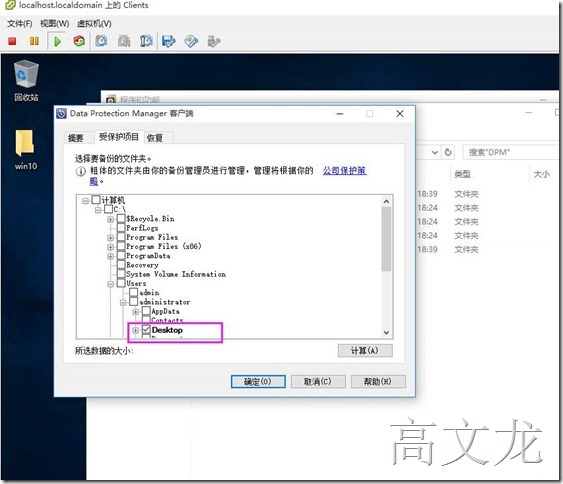Screen dimensions: 563x484
Task: Check the $Recycle.Bin folder checkbox
Action: coord(121,218)
